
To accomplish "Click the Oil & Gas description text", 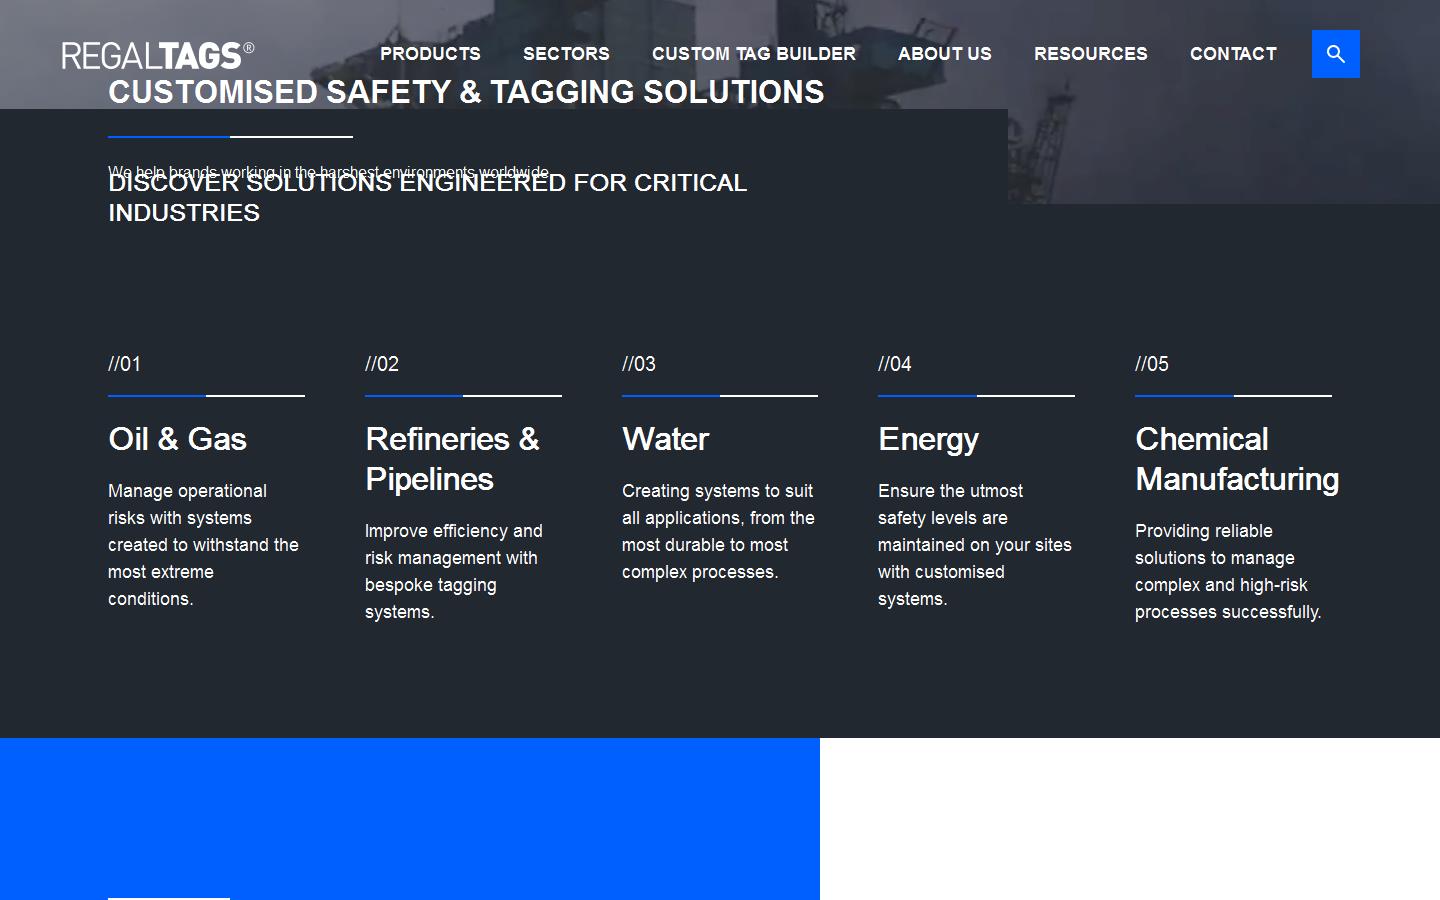I will [203, 545].
